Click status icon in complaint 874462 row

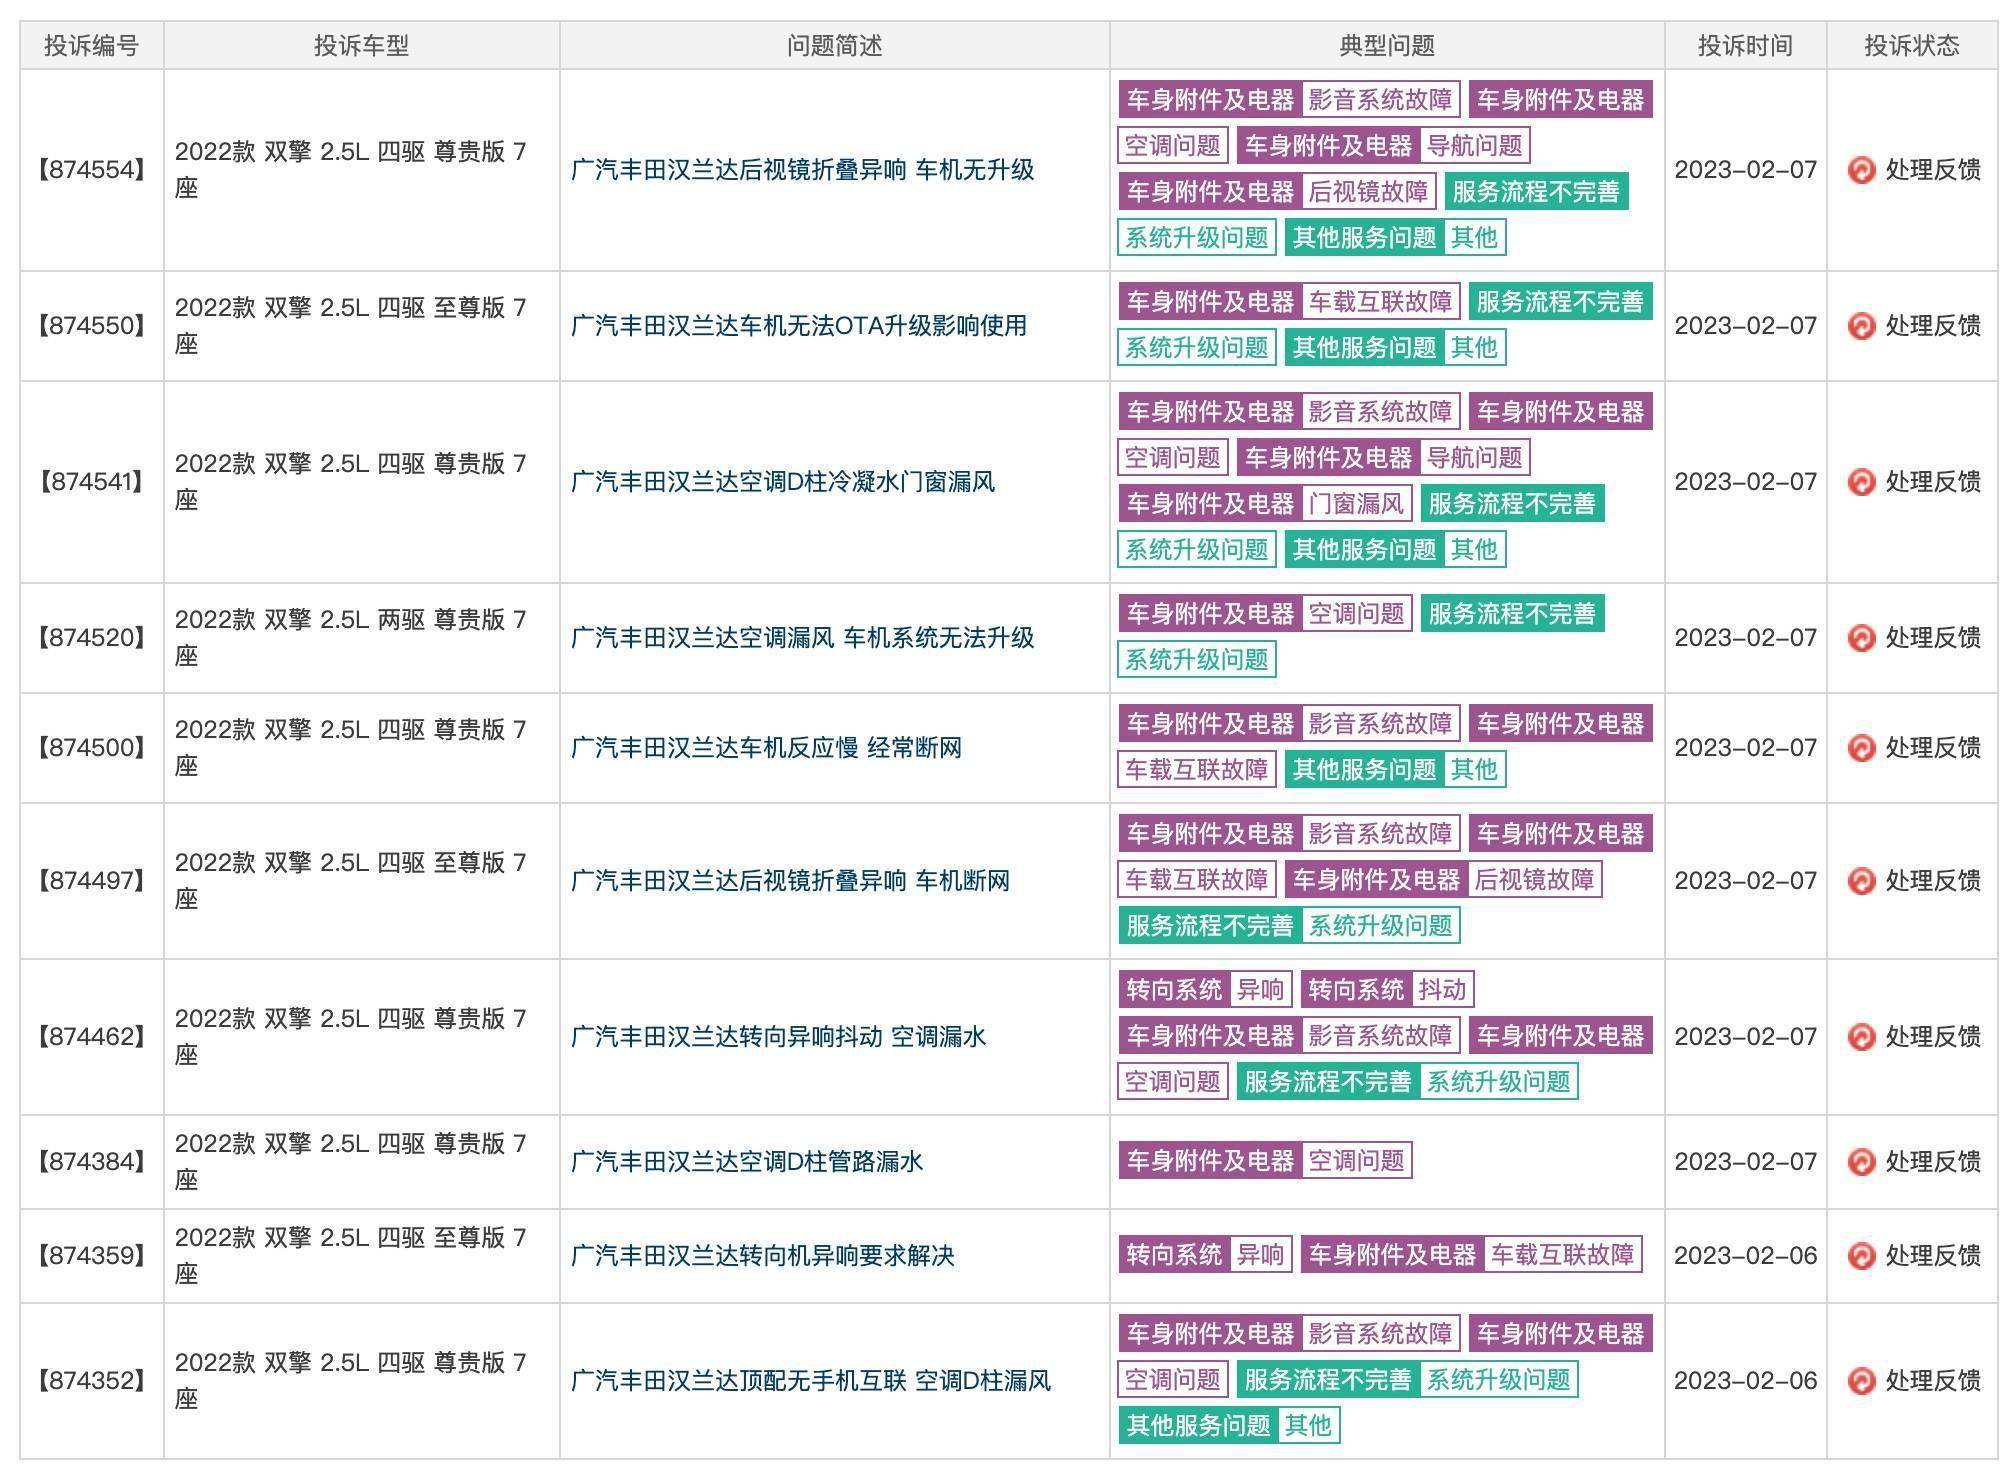pyautogui.click(x=1861, y=1037)
